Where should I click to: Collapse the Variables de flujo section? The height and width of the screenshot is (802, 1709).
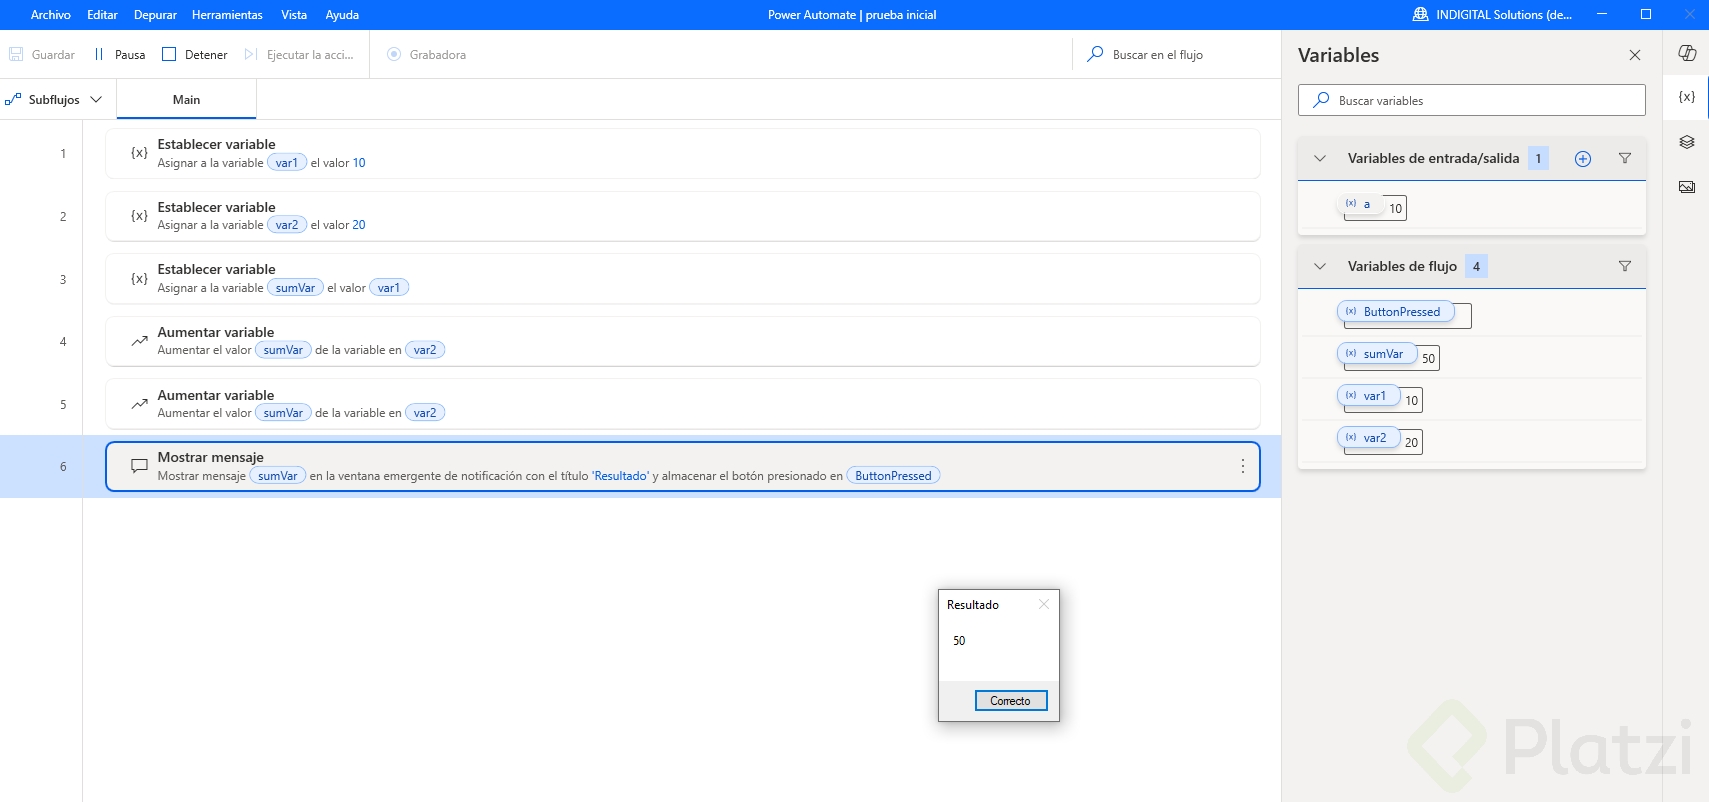1320,266
